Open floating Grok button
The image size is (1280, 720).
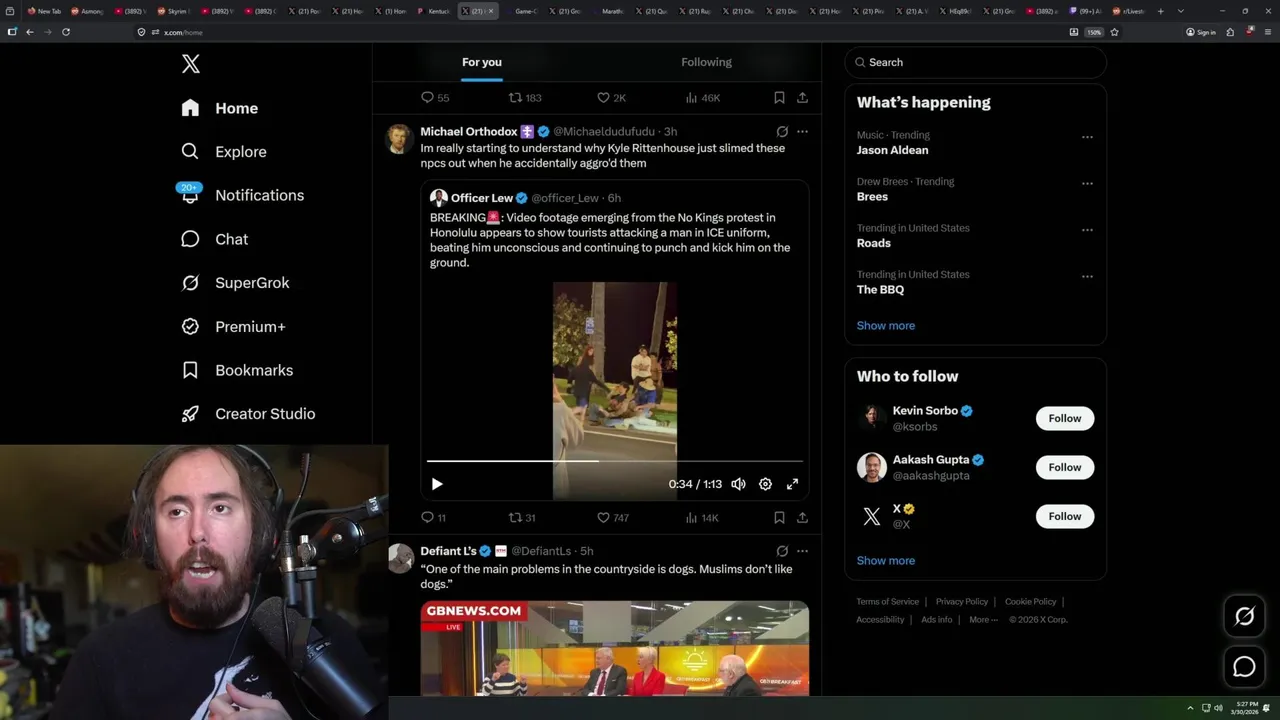coord(1244,617)
